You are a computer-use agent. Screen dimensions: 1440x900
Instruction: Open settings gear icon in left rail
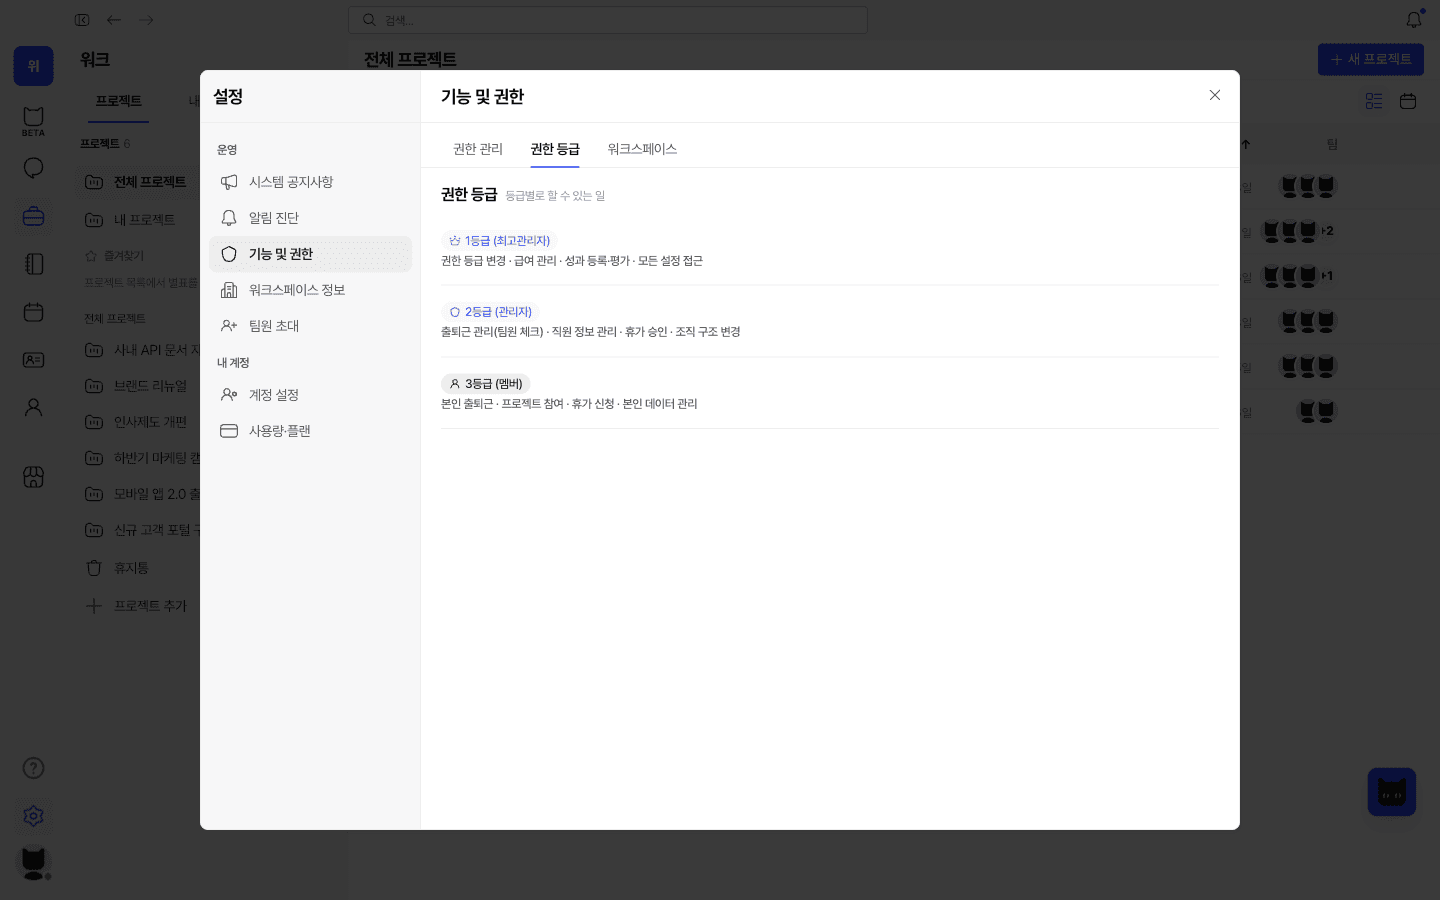tap(33, 816)
